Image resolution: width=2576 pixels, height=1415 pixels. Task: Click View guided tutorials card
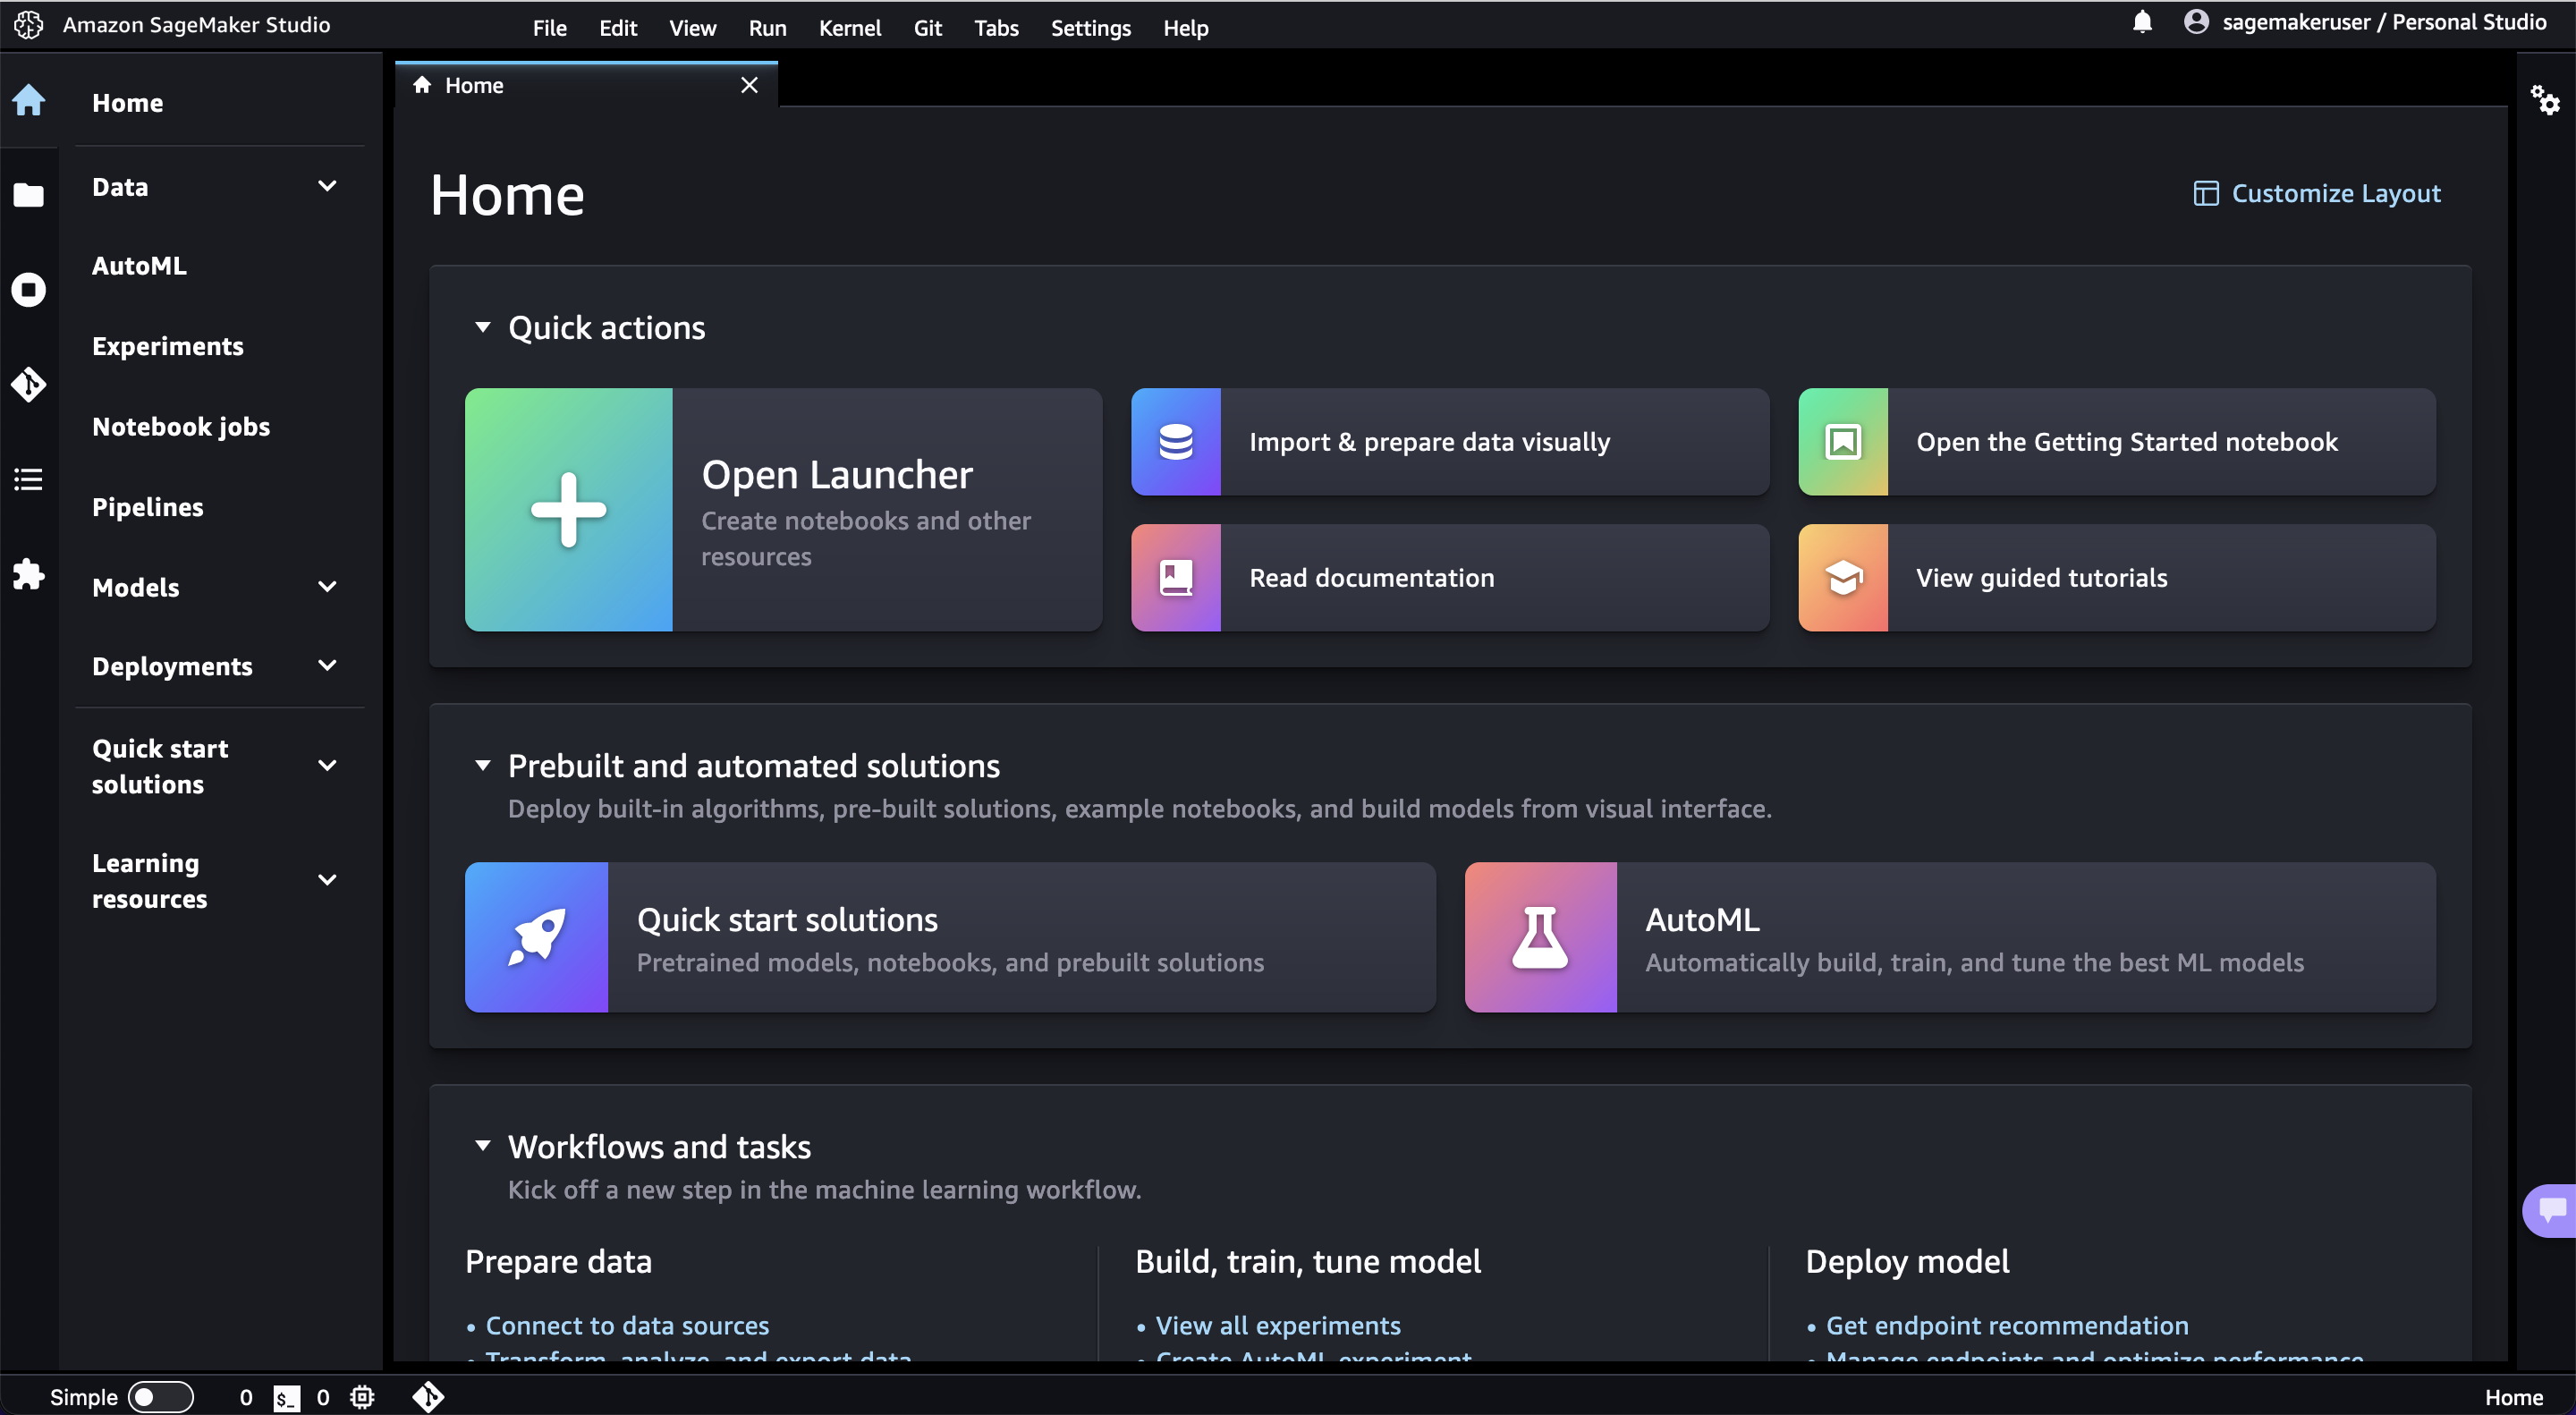(2117, 577)
